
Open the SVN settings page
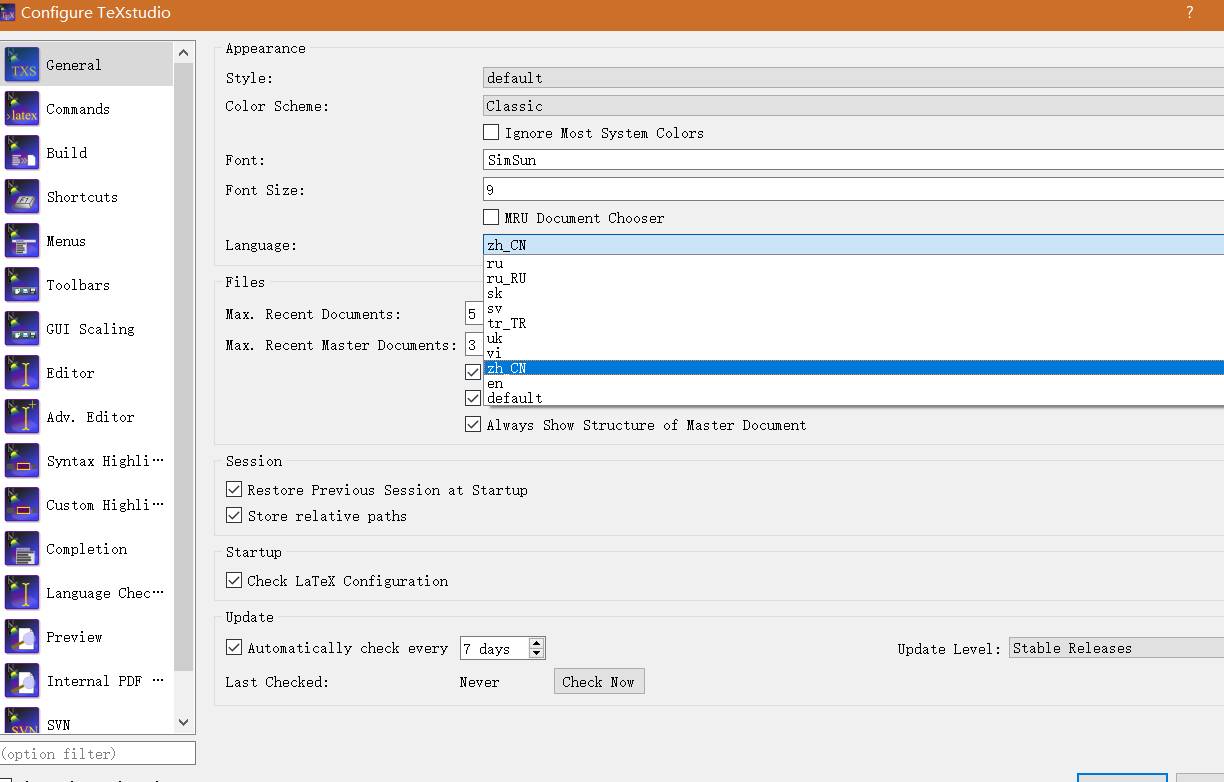[x=87, y=719]
